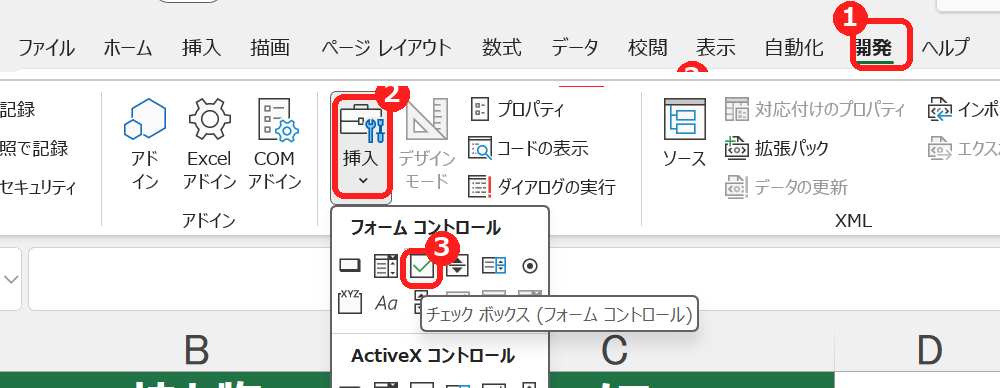The width and height of the screenshot is (1000, 388).
Task: Insert a label (Aa) form control
Action: (386, 302)
